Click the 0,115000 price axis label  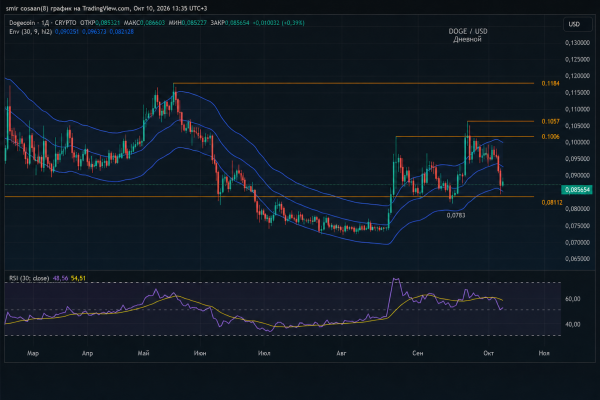[x=577, y=93]
